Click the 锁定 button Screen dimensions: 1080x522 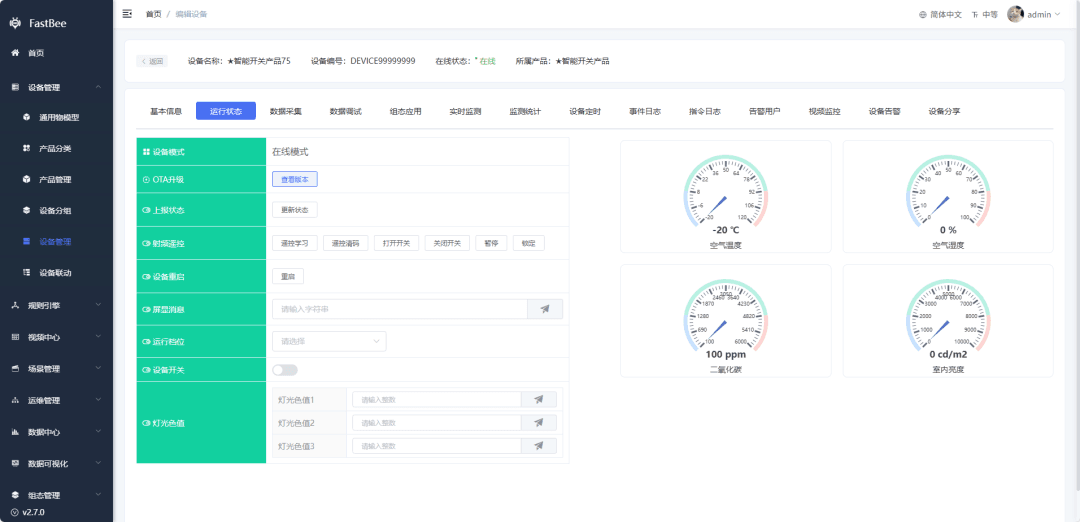(529, 242)
